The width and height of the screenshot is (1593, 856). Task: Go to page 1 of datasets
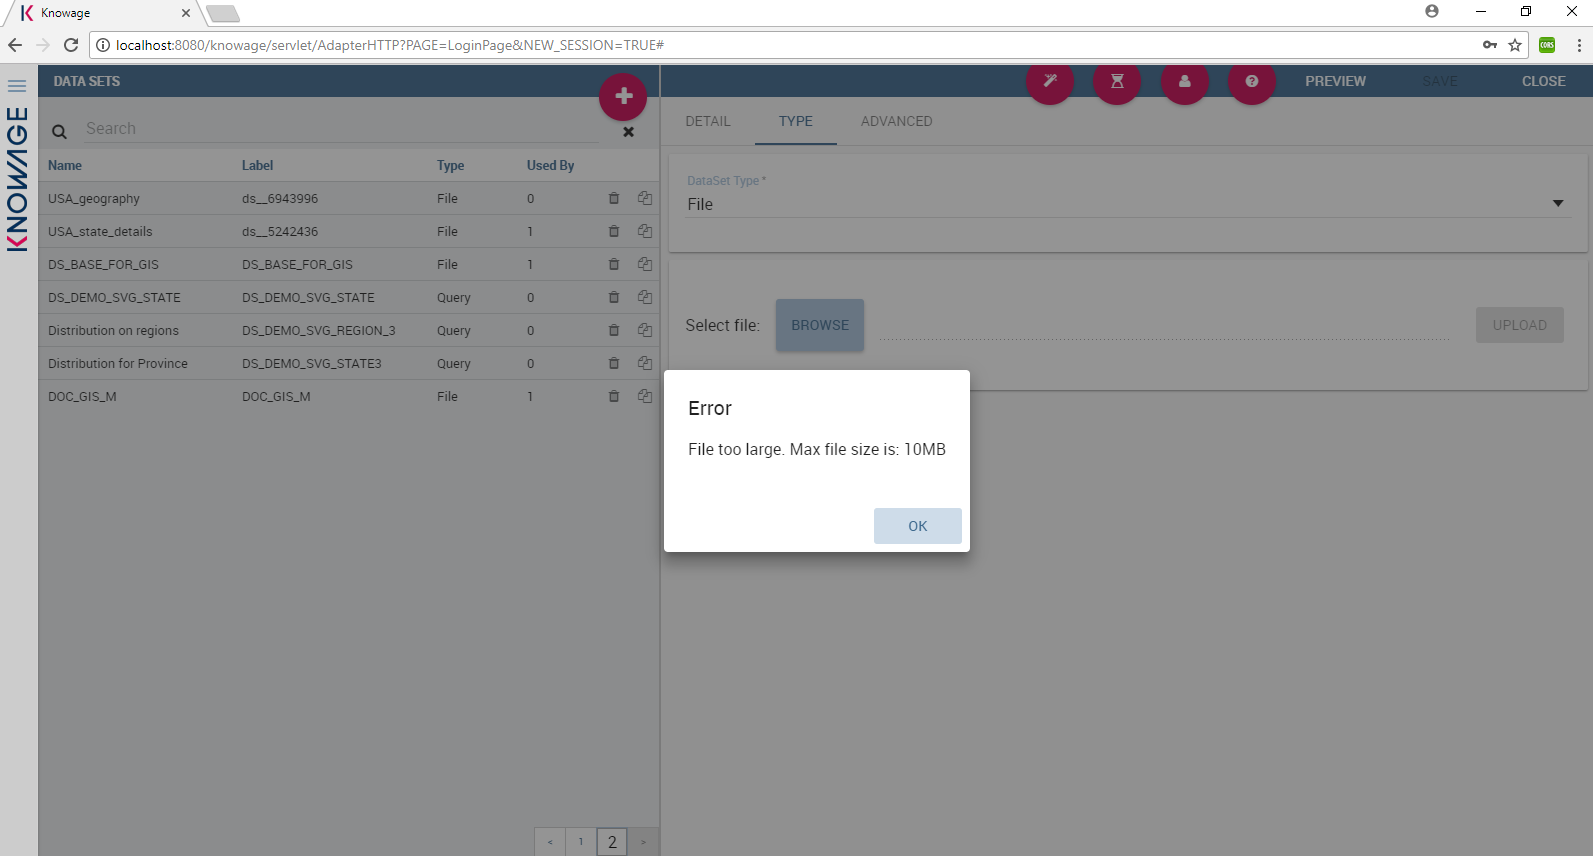point(581,842)
